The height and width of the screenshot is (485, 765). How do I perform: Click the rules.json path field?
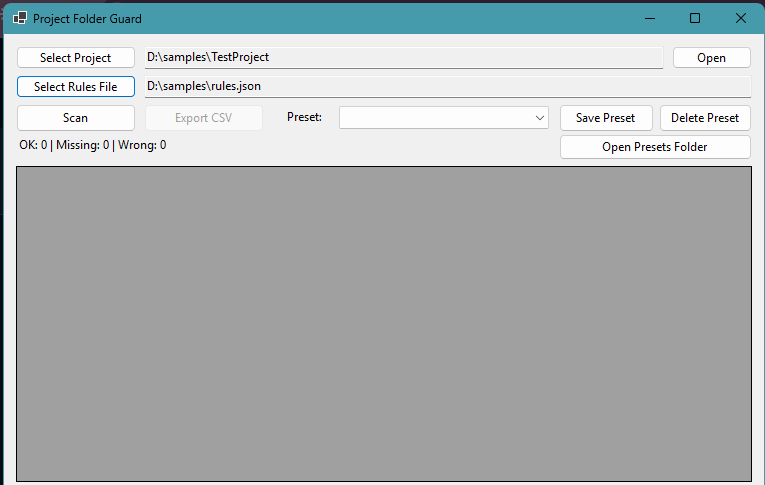point(448,87)
